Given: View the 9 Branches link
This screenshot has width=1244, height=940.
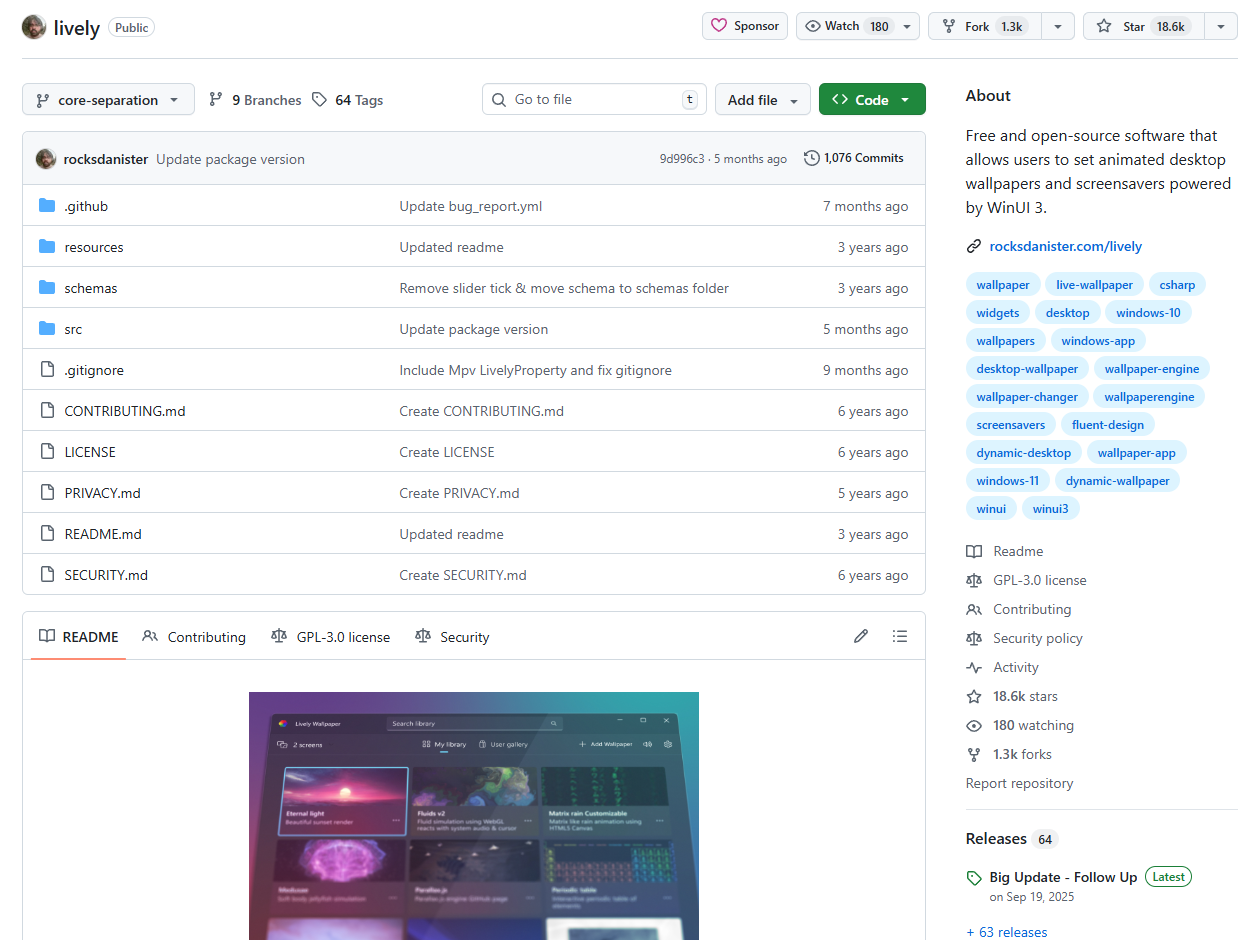Looking at the screenshot, I should coord(255,100).
